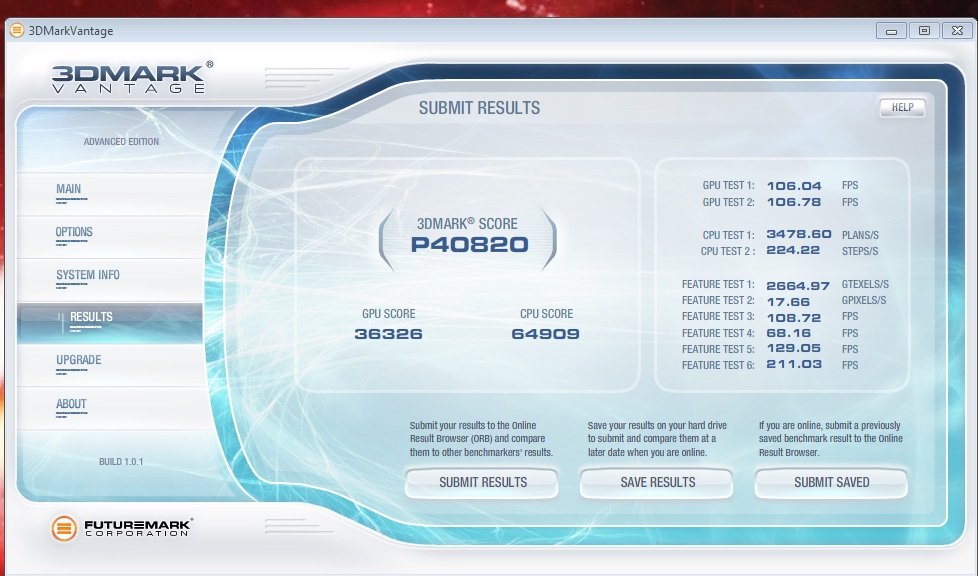
Task: Click the 'Save your results on your hard drive' text
Action: tap(657, 439)
